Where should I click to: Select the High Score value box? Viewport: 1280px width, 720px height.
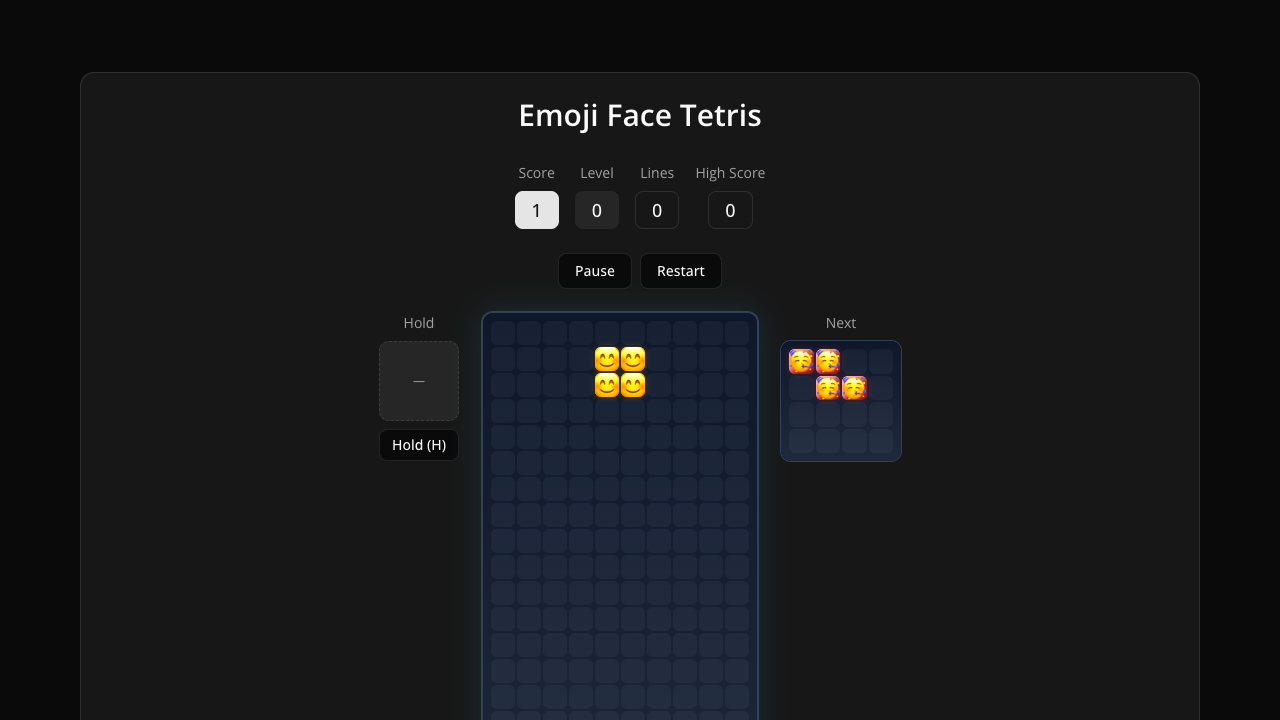730,210
